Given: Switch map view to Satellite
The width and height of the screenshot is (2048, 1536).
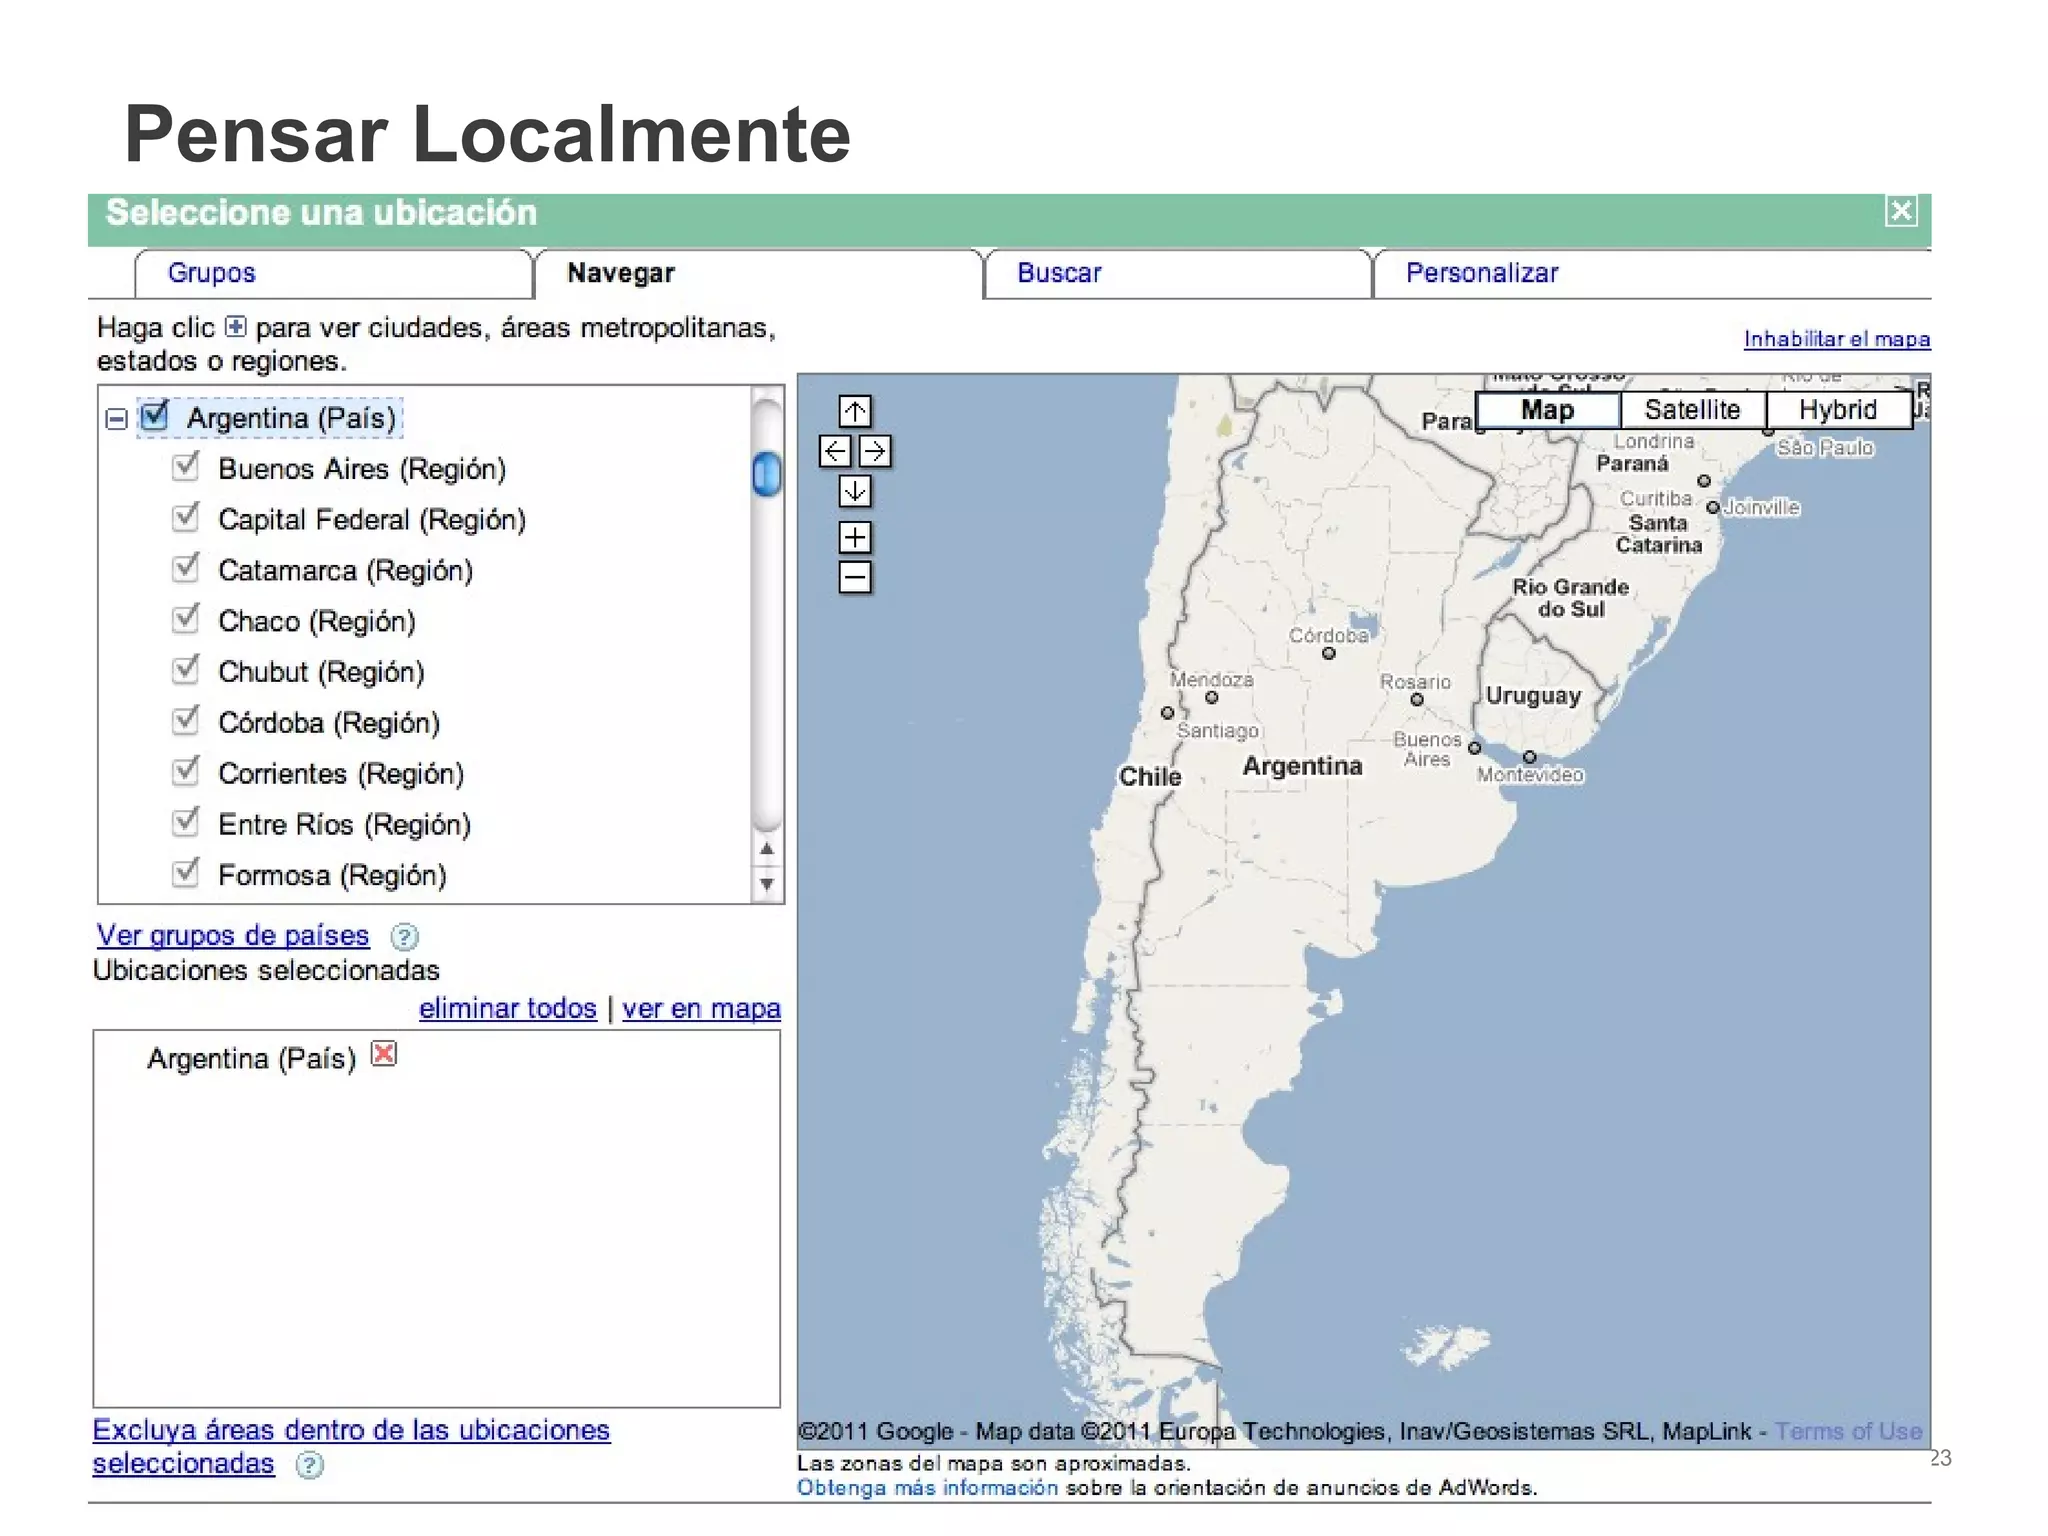Looking at the screenshot, I should coord(1692,410).
